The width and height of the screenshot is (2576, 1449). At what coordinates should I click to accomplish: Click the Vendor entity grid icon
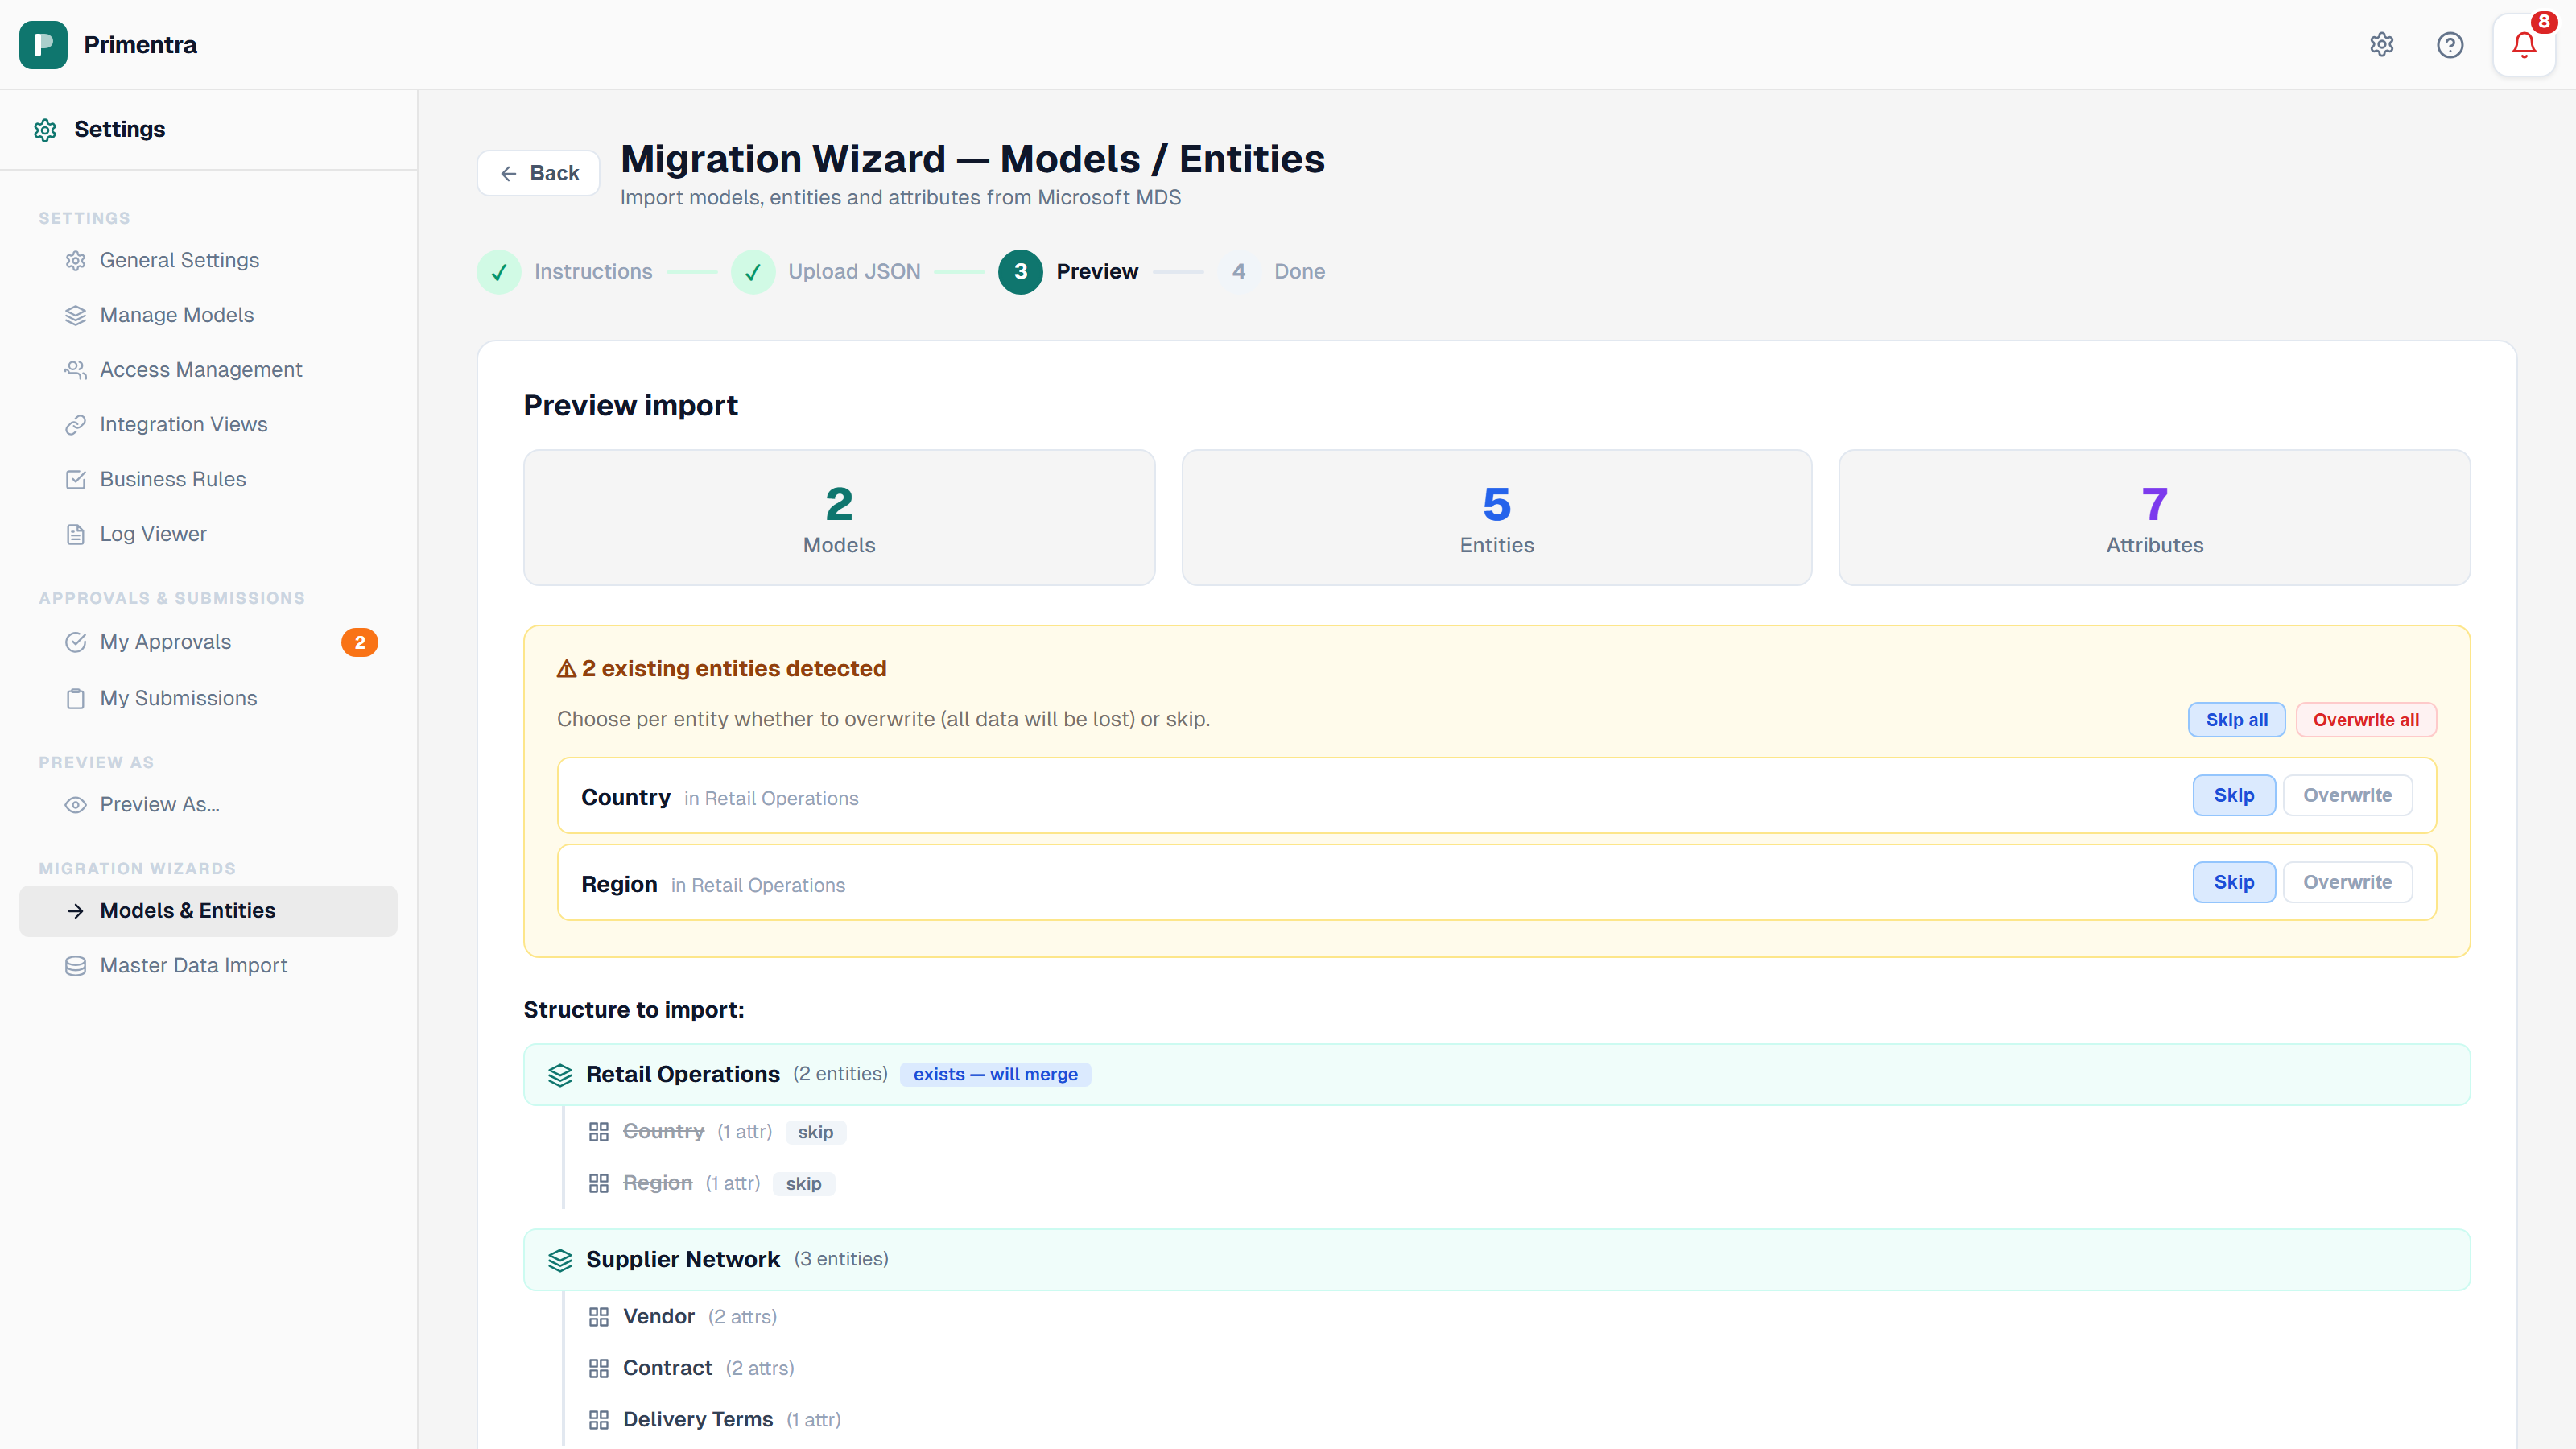[x=599, y=1317]
